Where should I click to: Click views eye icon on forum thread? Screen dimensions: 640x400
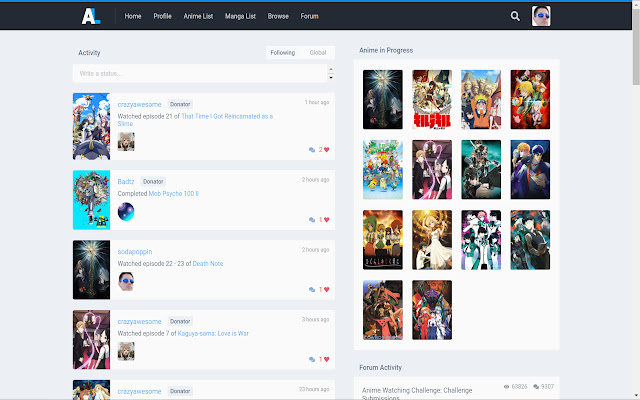(x=506, y=387)
